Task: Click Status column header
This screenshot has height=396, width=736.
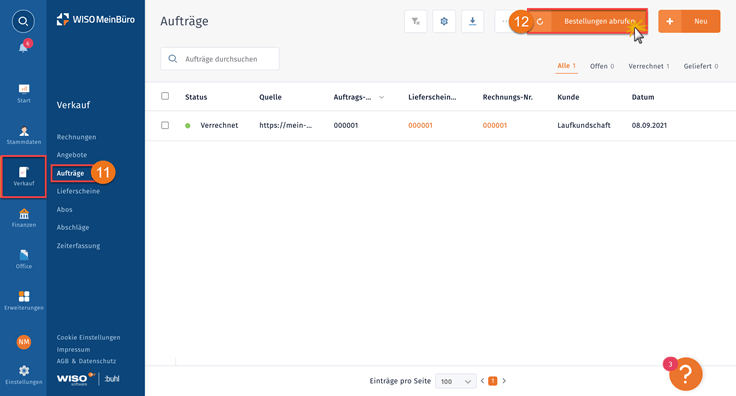Action: [196, 97]
